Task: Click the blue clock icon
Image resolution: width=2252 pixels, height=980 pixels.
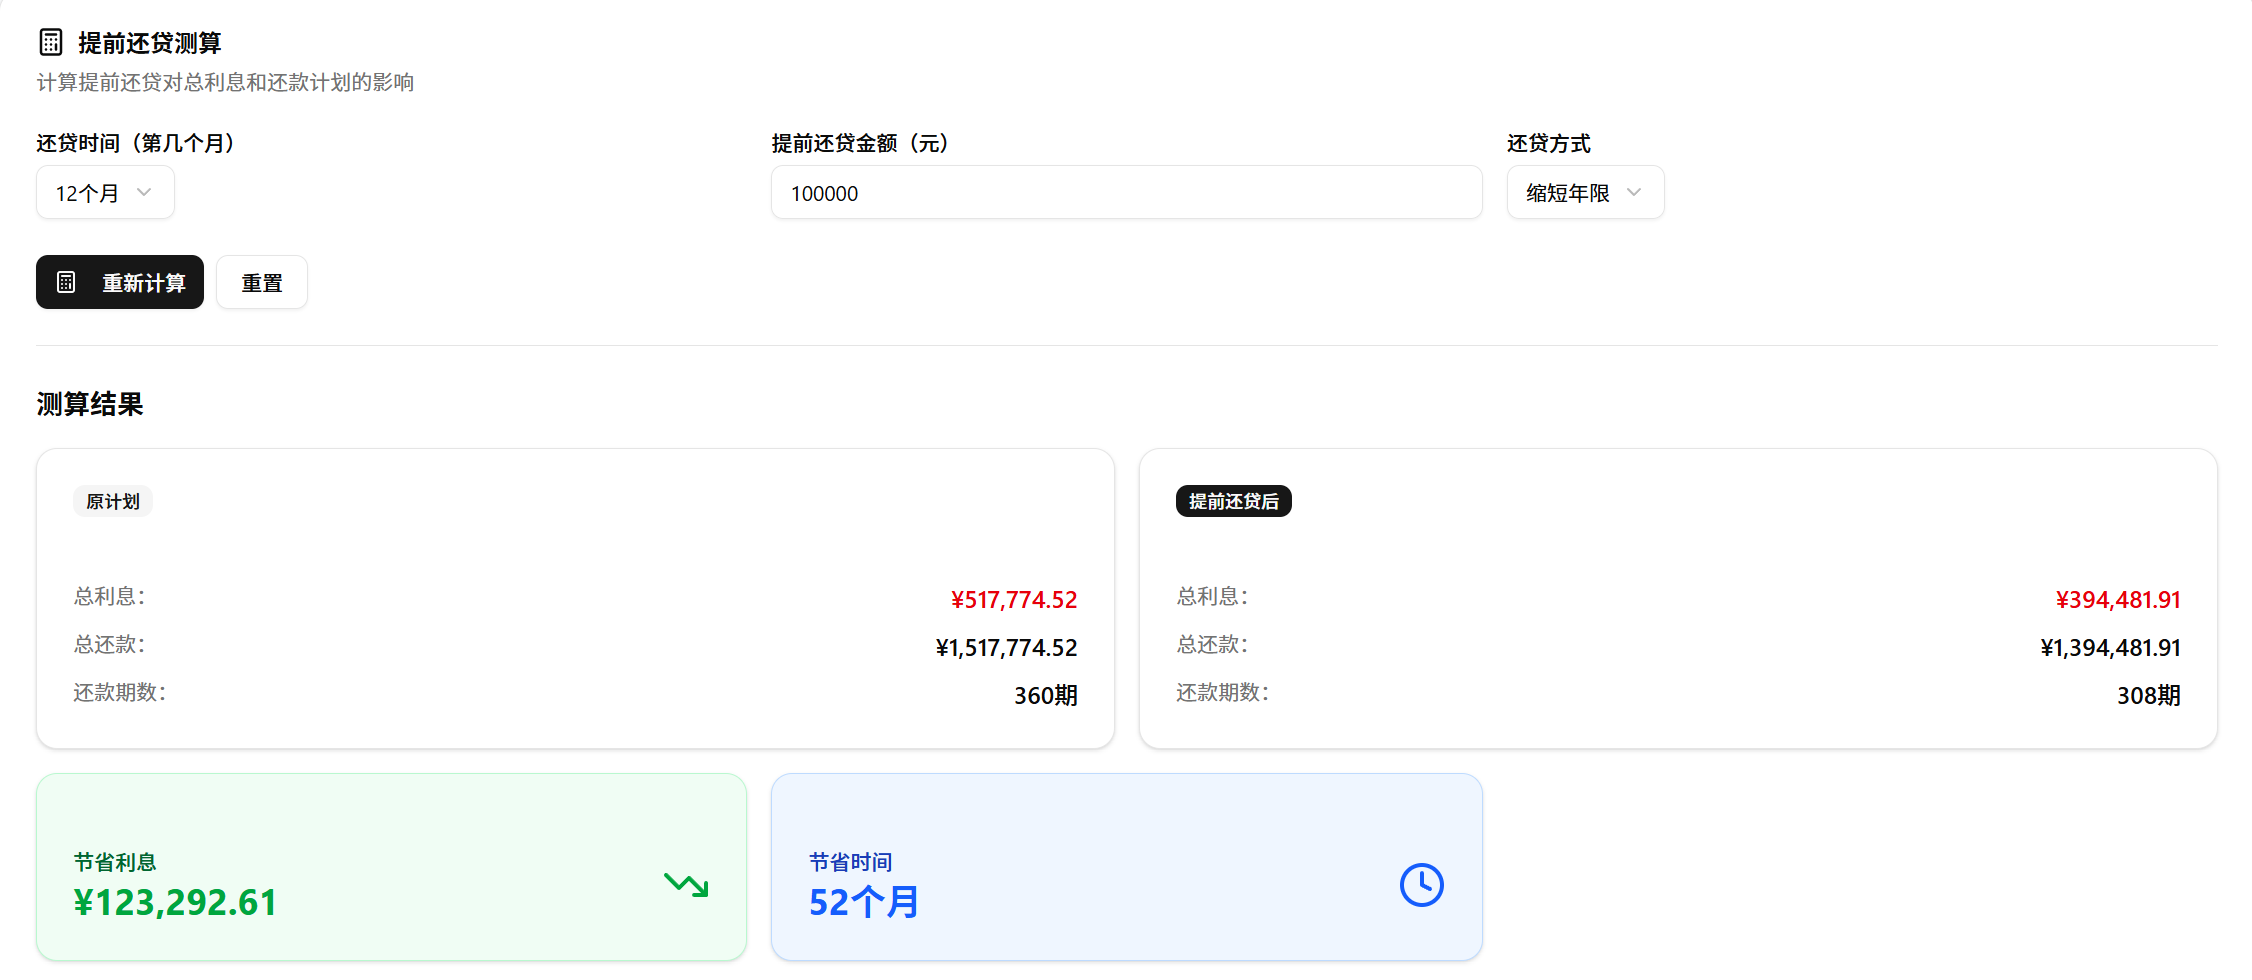Action: [x=1421, y=885]
